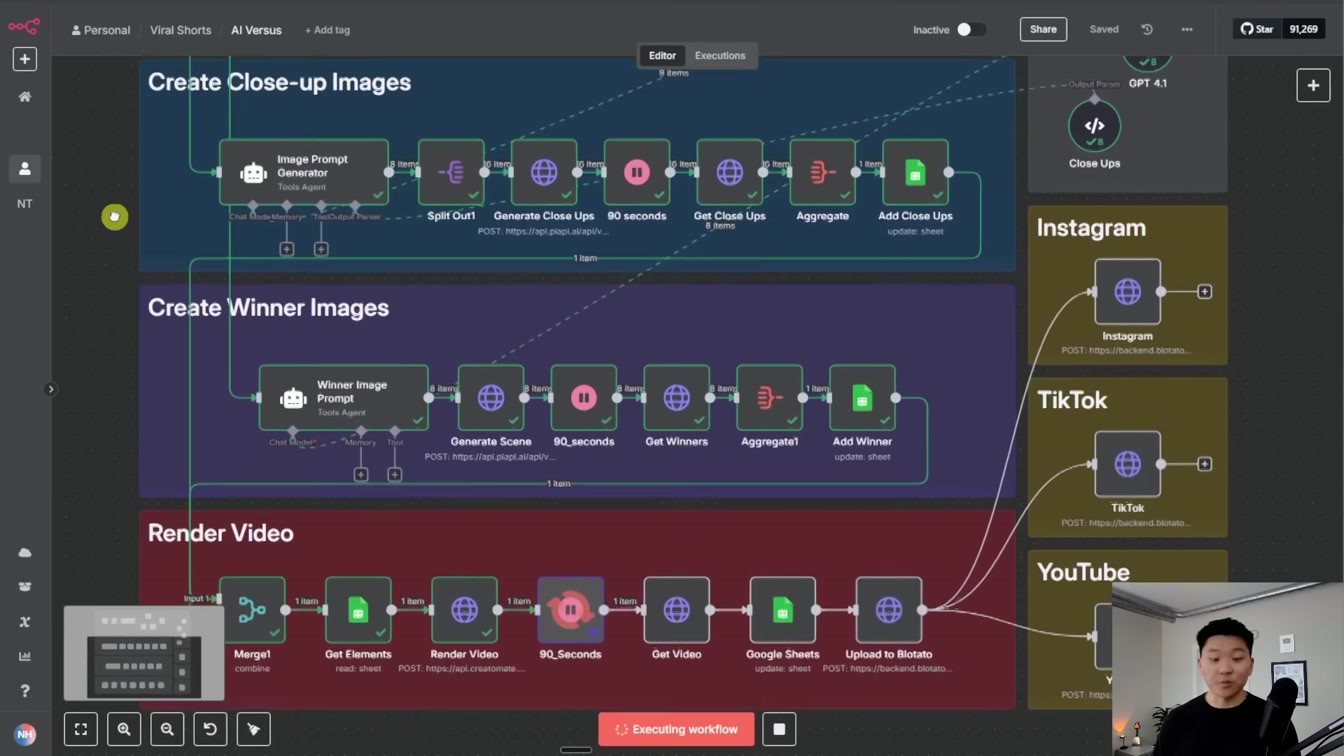The image size is (1344, 756).
Task: Open the Add Winner sheet node
Action: pos(862,398)
